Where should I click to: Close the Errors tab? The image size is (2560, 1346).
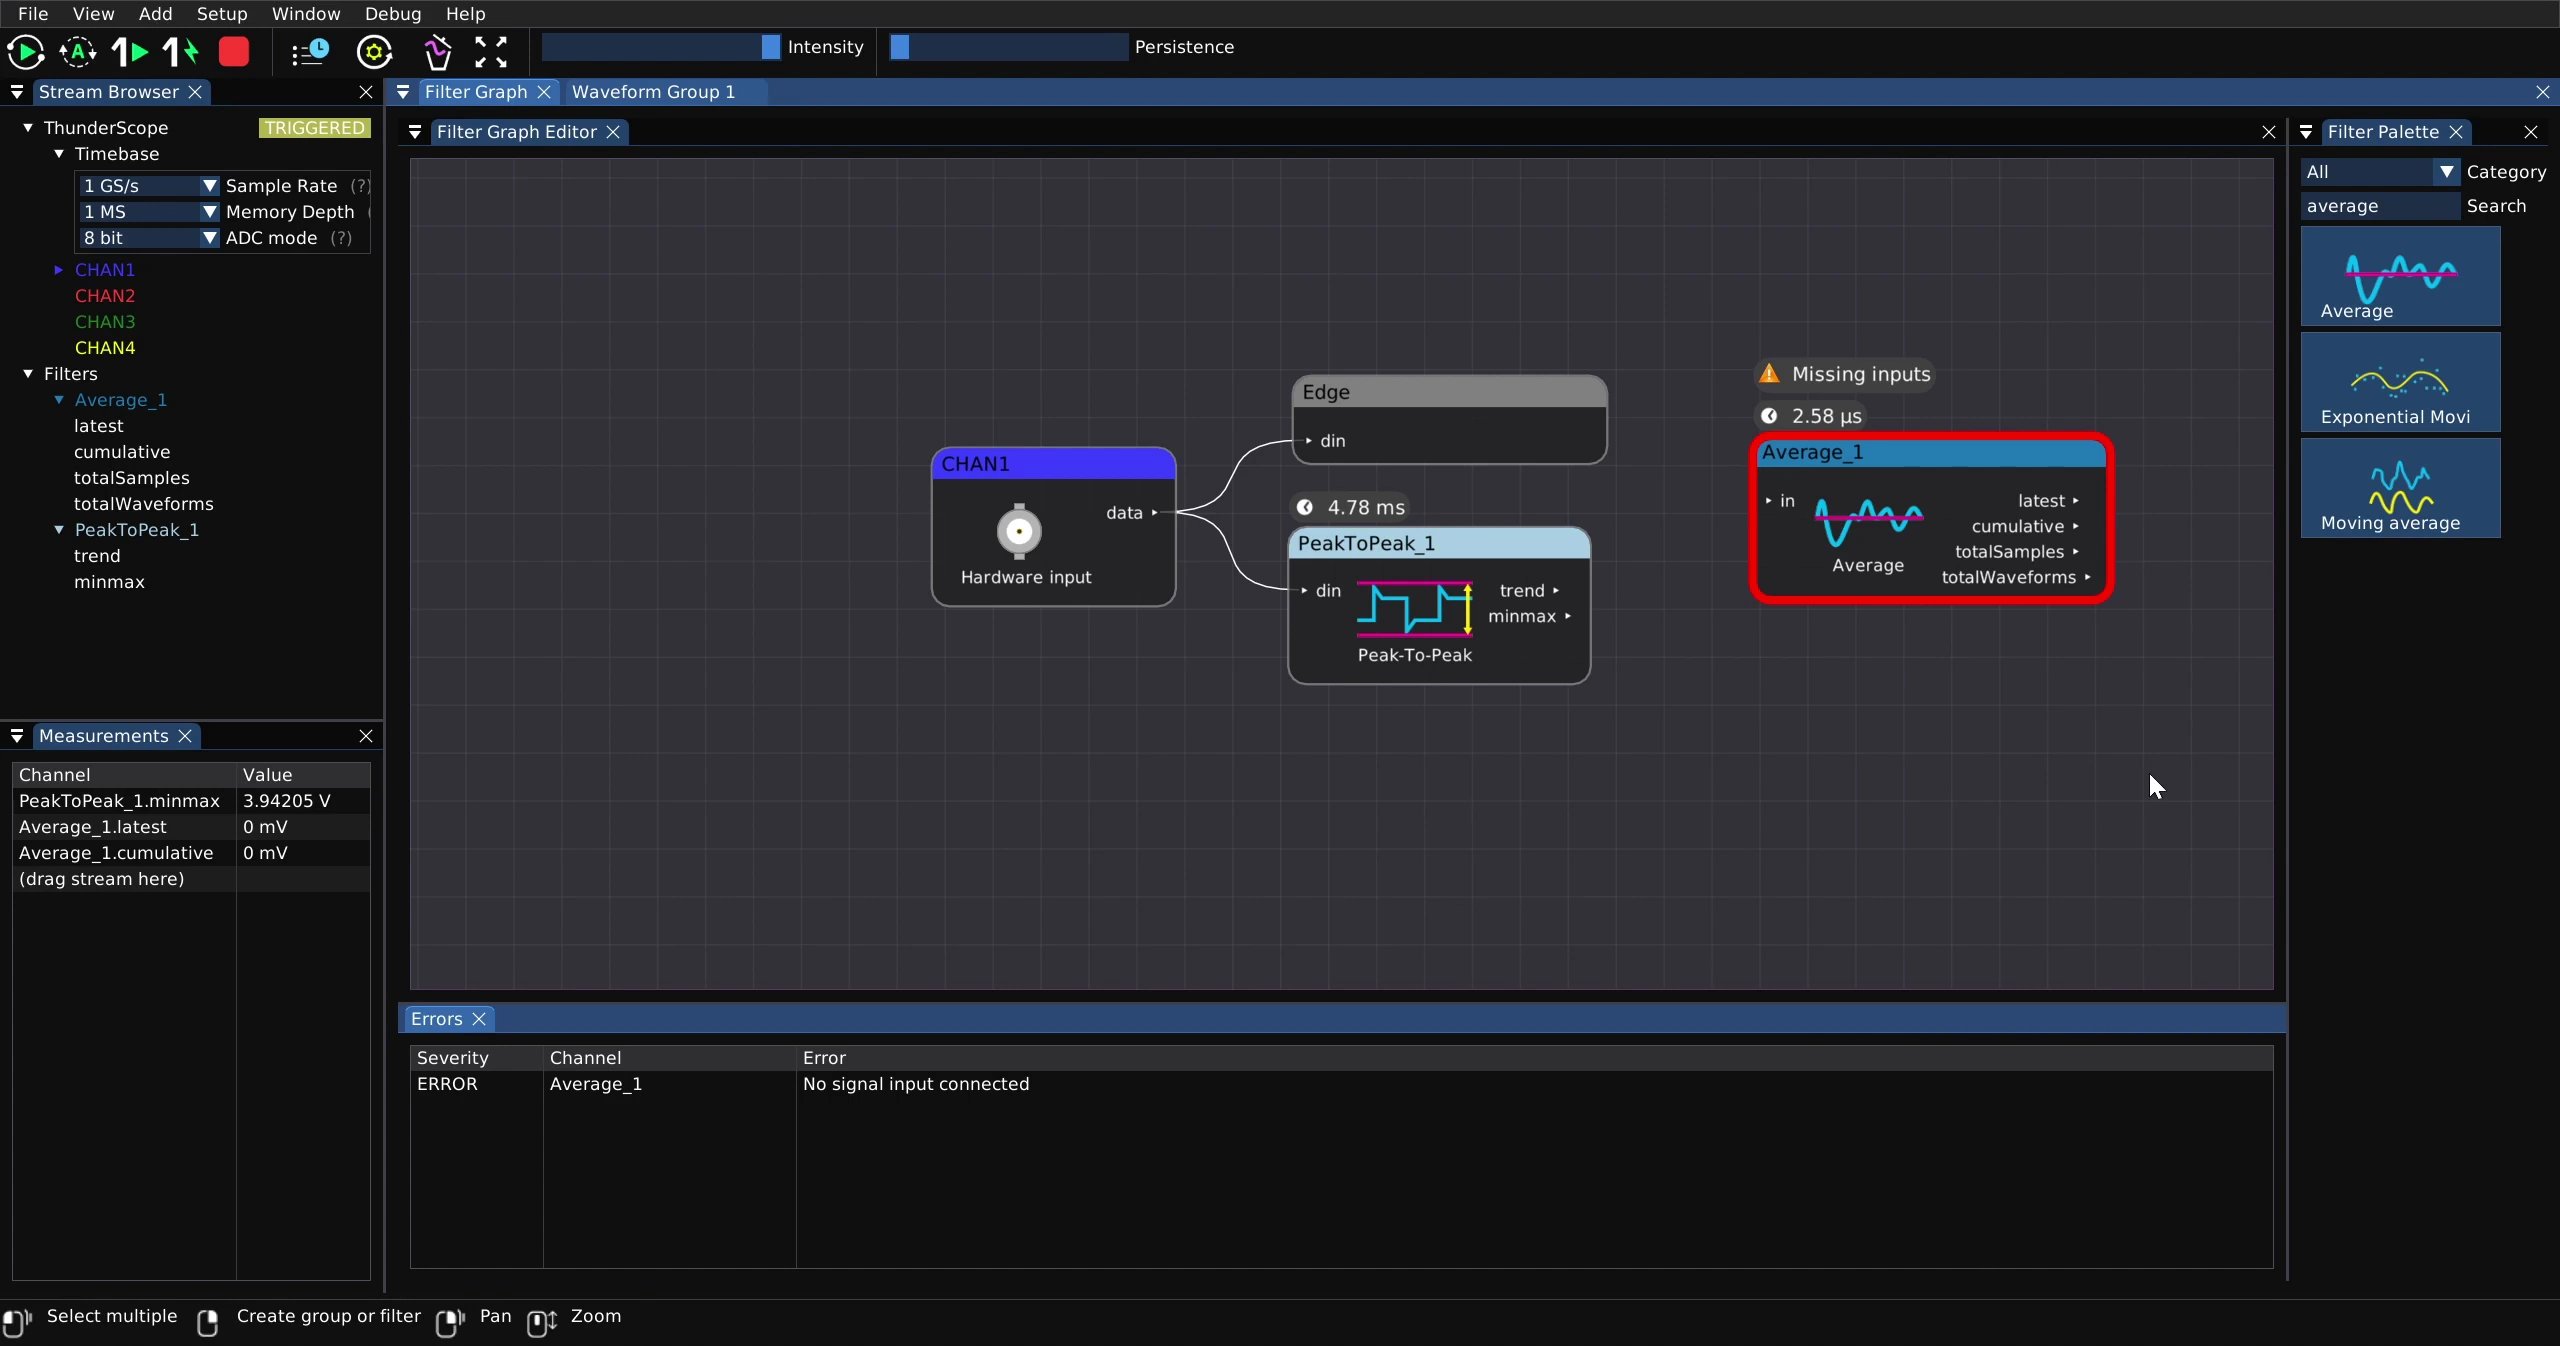pos(479,1019)
